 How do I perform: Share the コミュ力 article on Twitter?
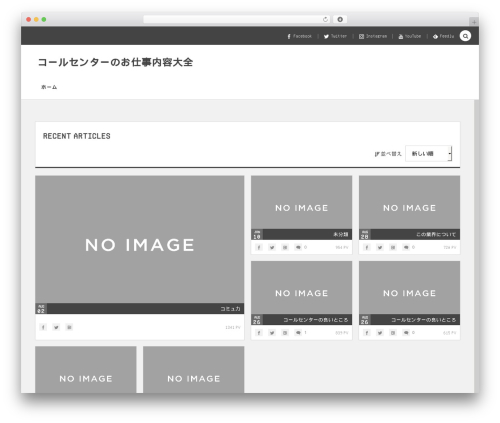(x=56, y=327)
